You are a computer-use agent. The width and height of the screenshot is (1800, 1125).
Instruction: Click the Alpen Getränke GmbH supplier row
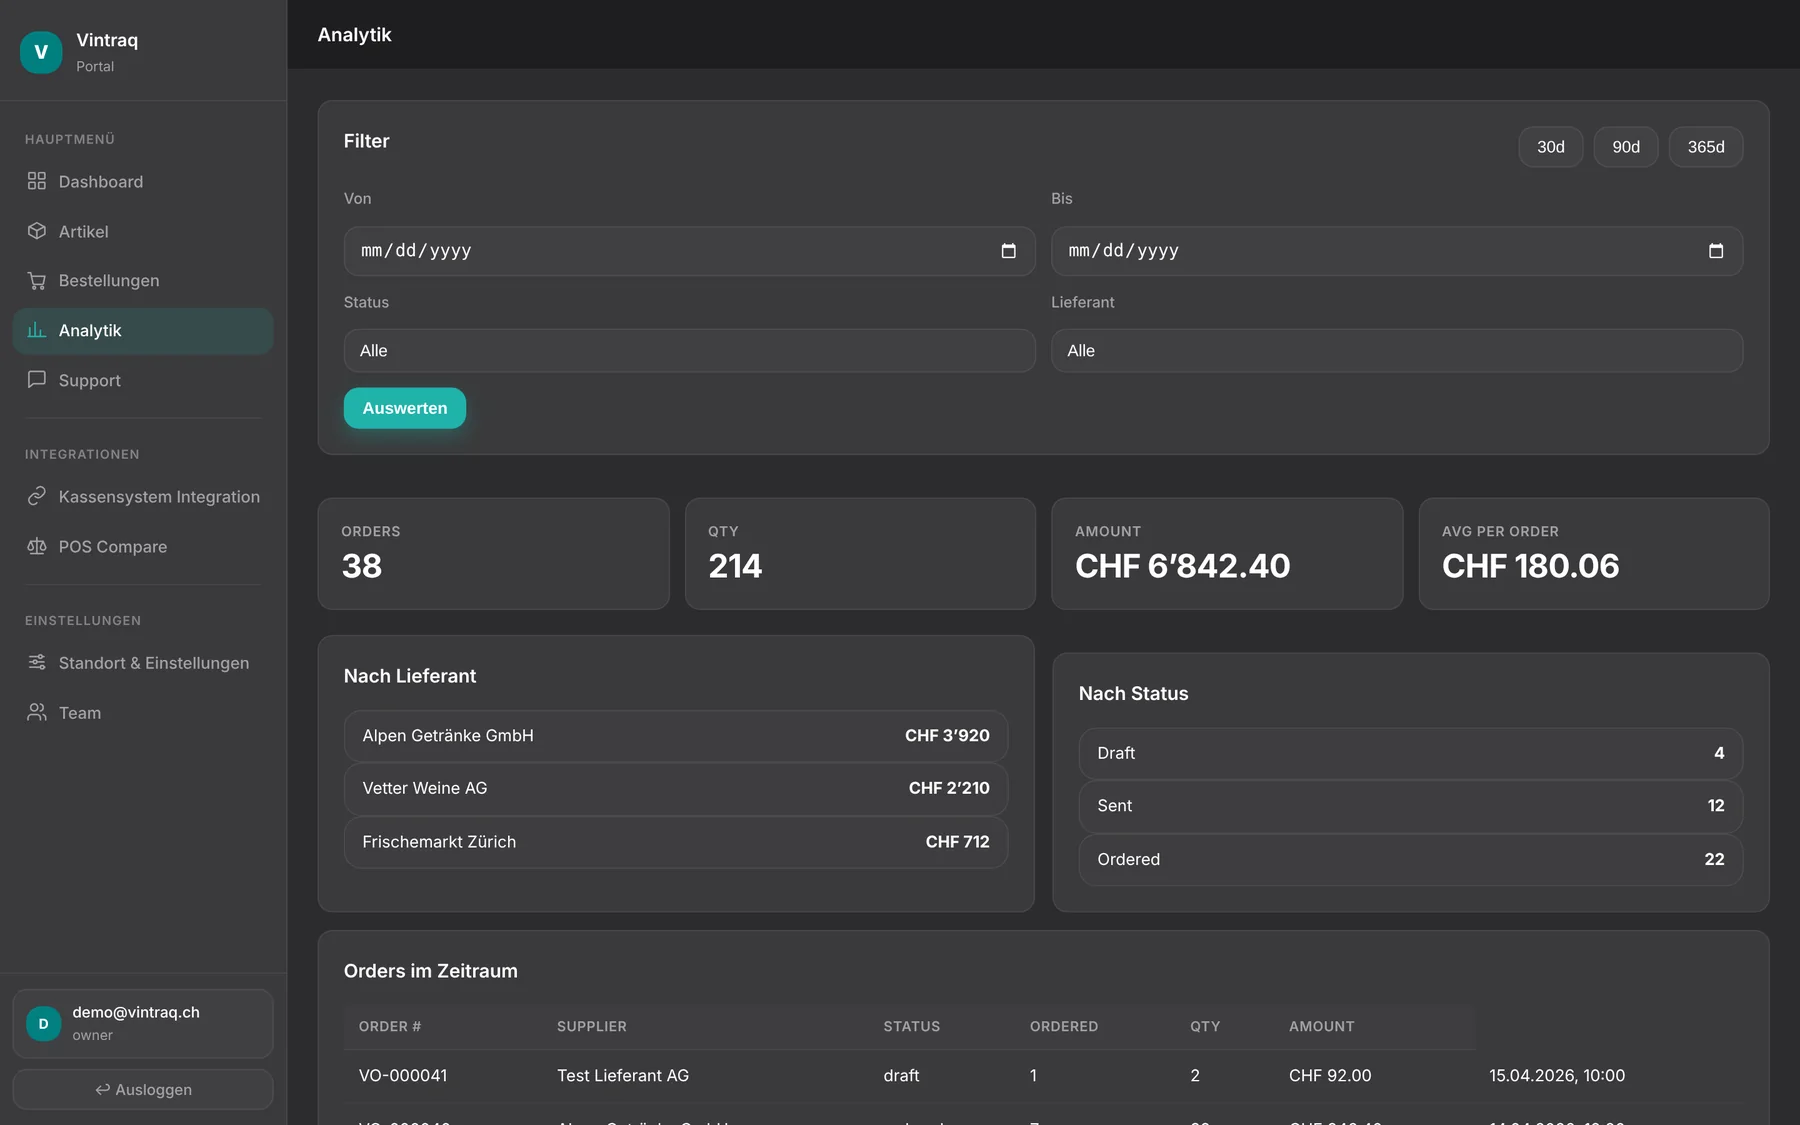tap(676, 735)
